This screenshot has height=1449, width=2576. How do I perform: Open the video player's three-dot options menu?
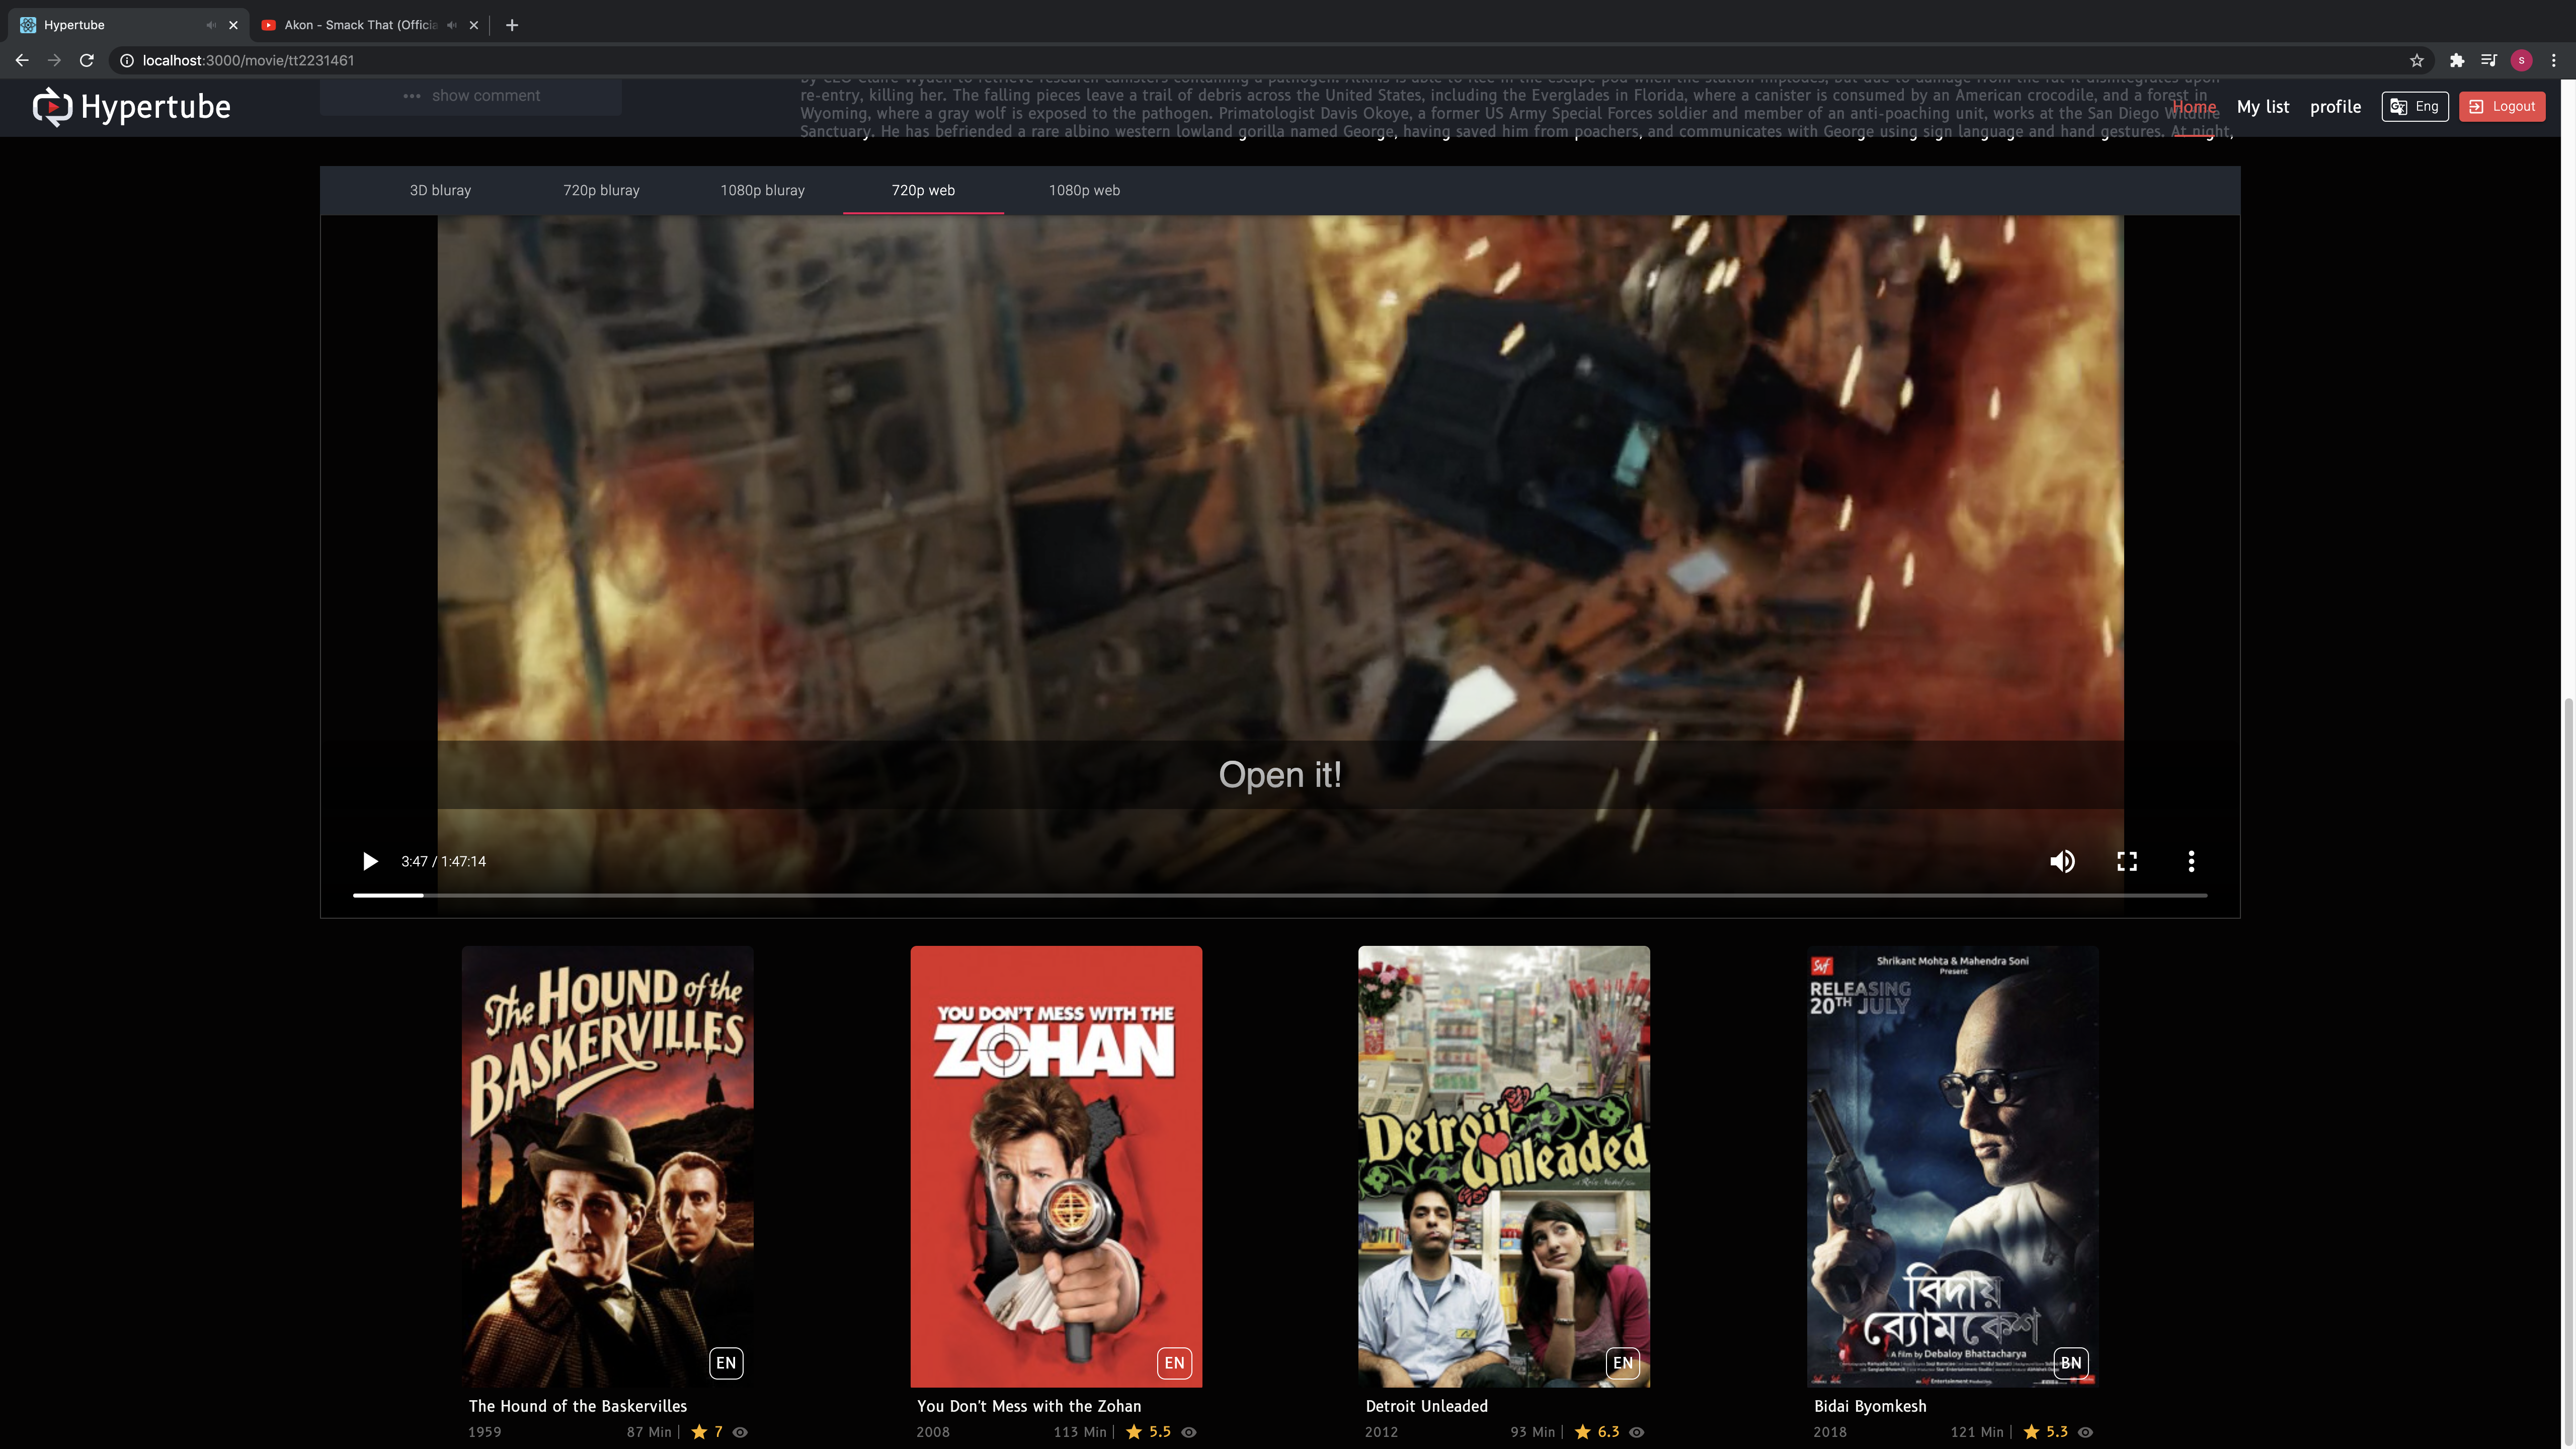(2191, 861)
